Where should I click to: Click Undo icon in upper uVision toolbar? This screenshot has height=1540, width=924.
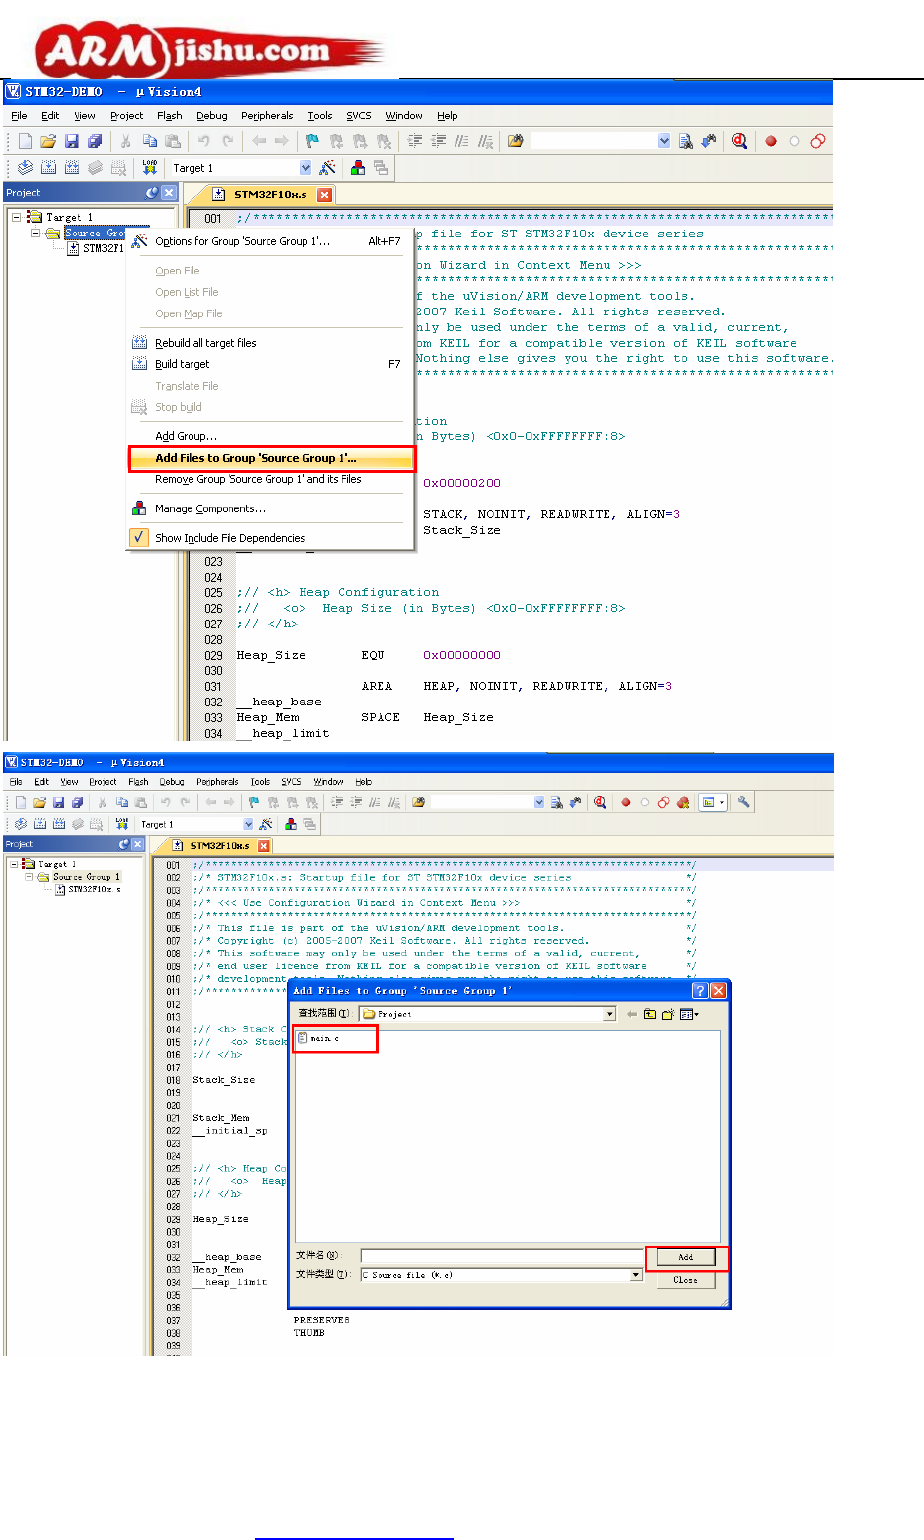coord(204,141)
